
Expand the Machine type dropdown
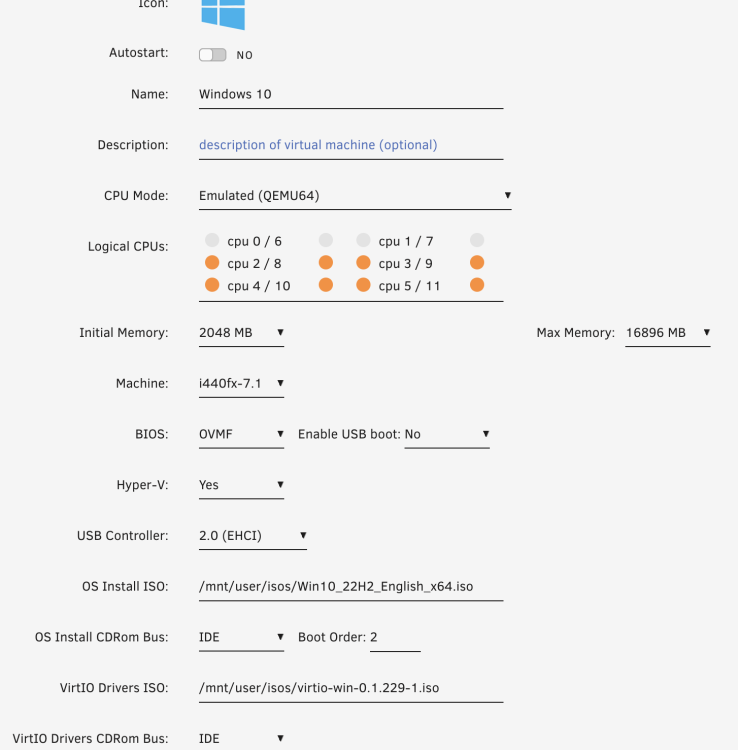click(x=241, y=384)
